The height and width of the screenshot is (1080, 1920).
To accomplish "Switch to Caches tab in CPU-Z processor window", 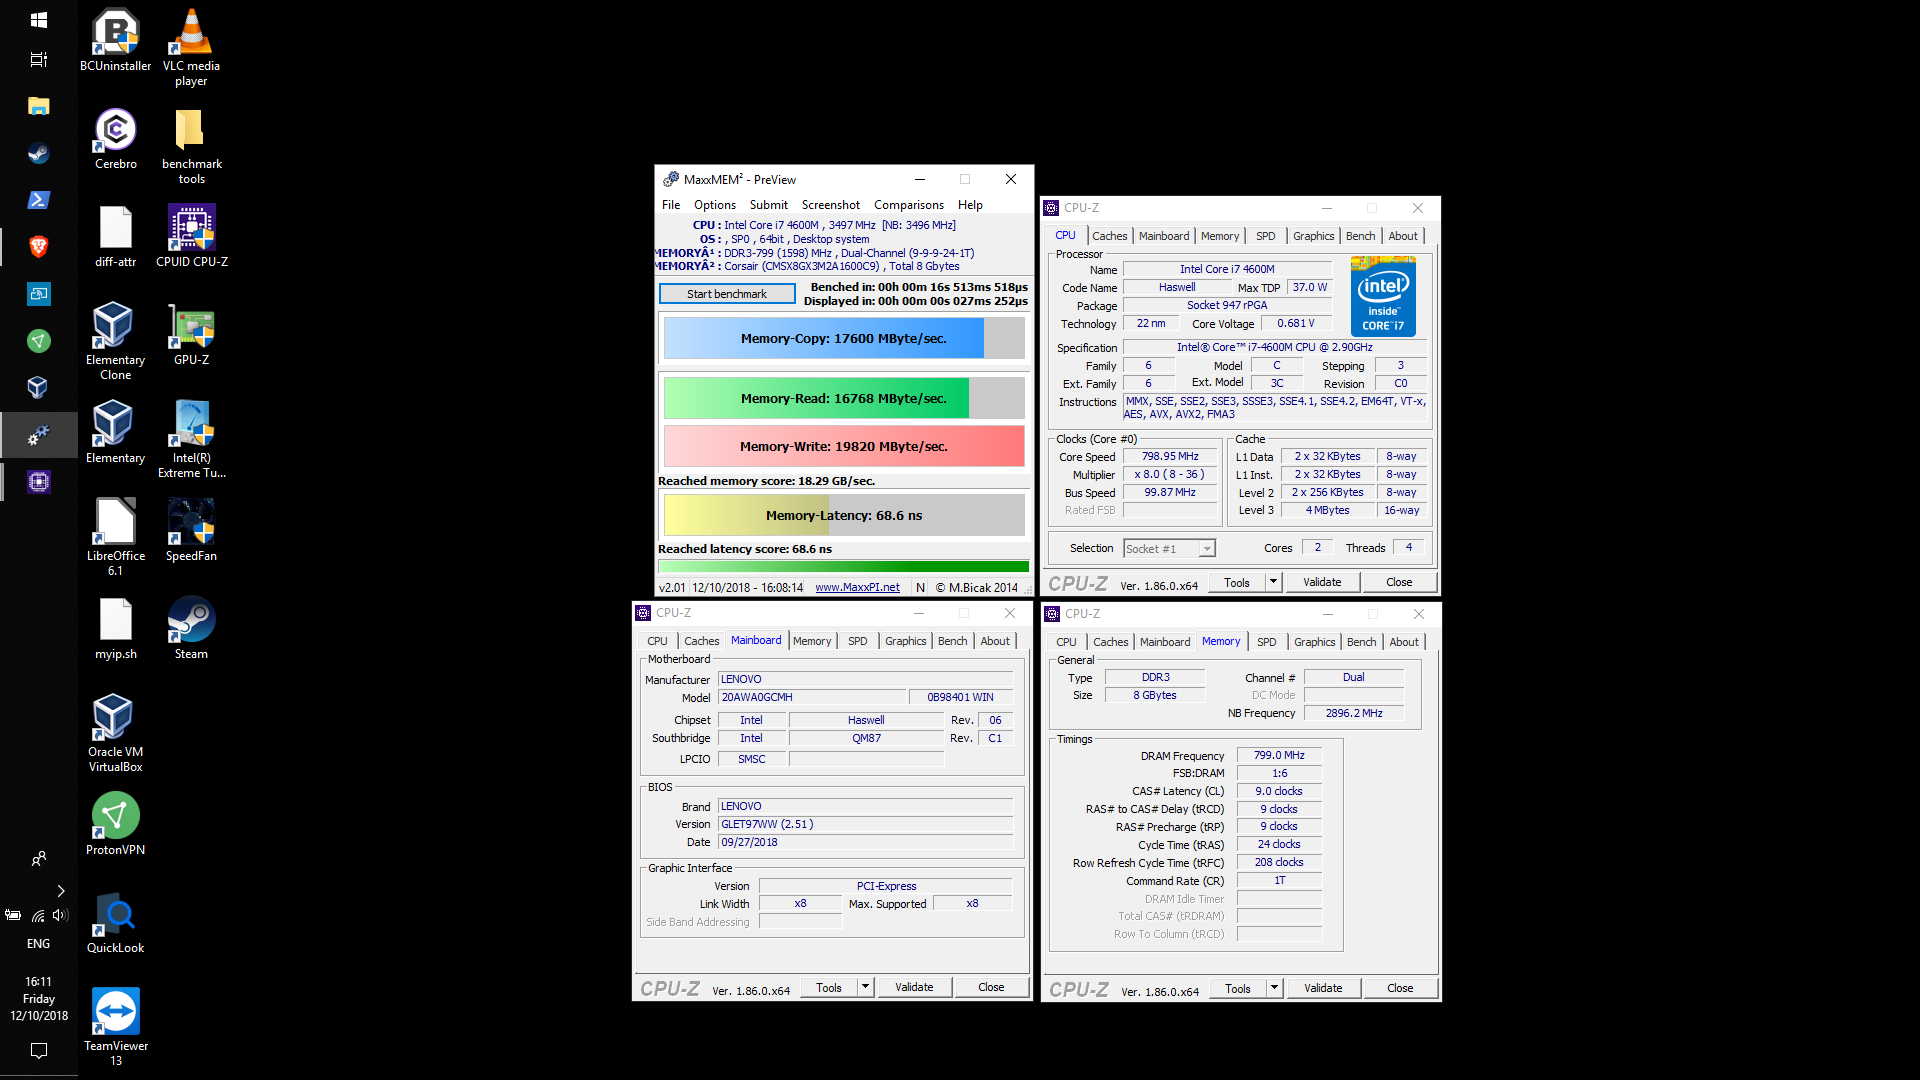I will [1110, 236].
